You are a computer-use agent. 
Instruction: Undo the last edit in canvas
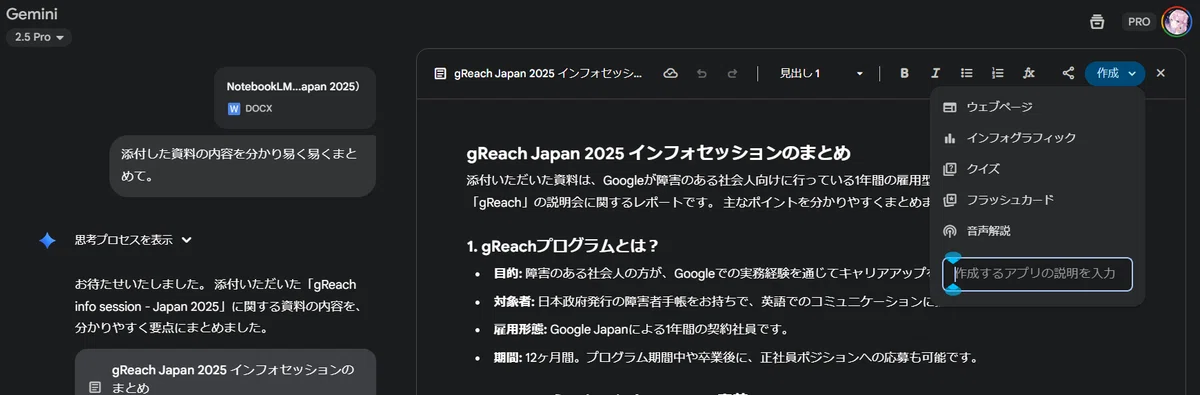tap(701, 73)
